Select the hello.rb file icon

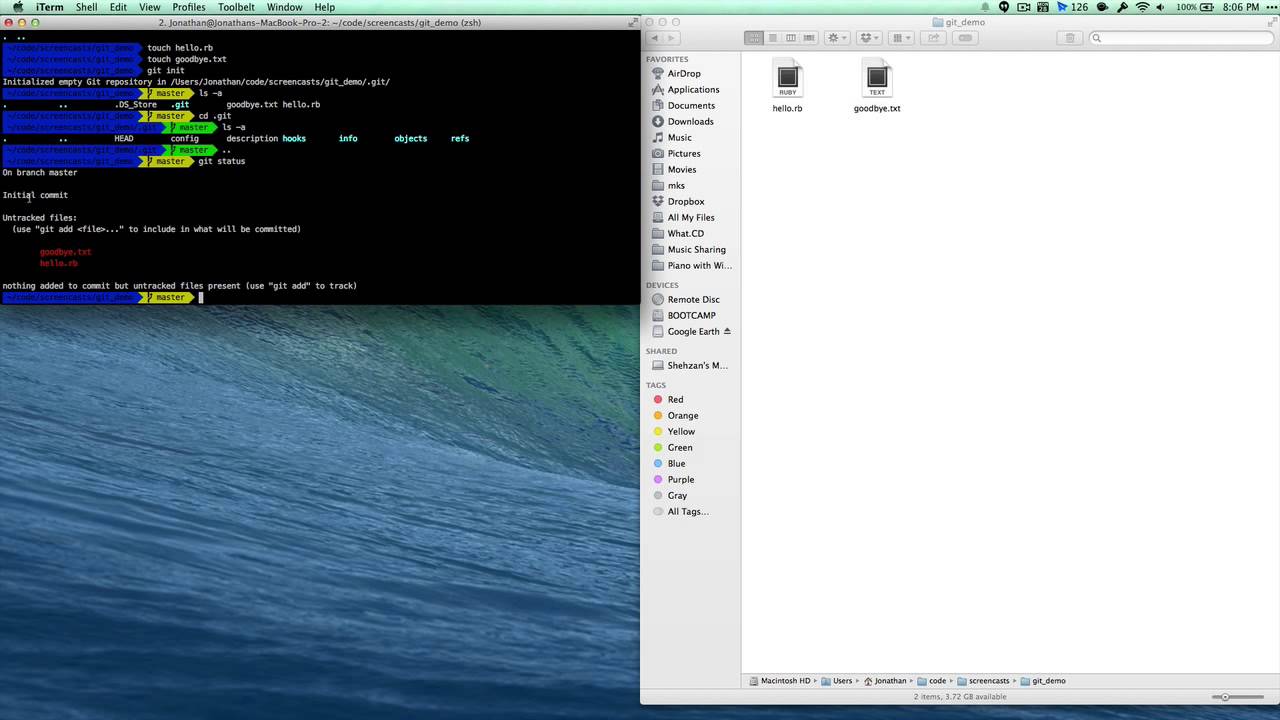click(787, 78)
